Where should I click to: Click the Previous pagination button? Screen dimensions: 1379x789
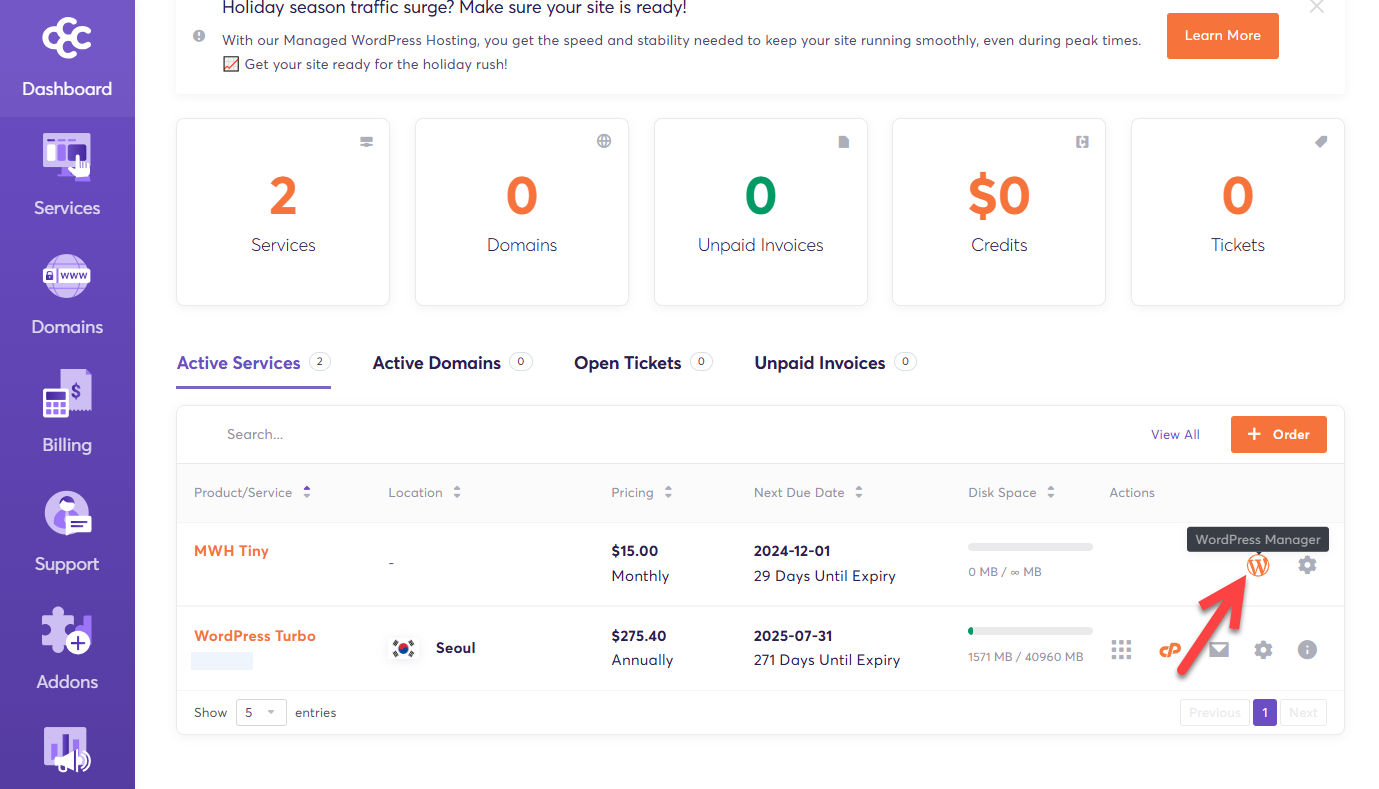pos(1215,713)
